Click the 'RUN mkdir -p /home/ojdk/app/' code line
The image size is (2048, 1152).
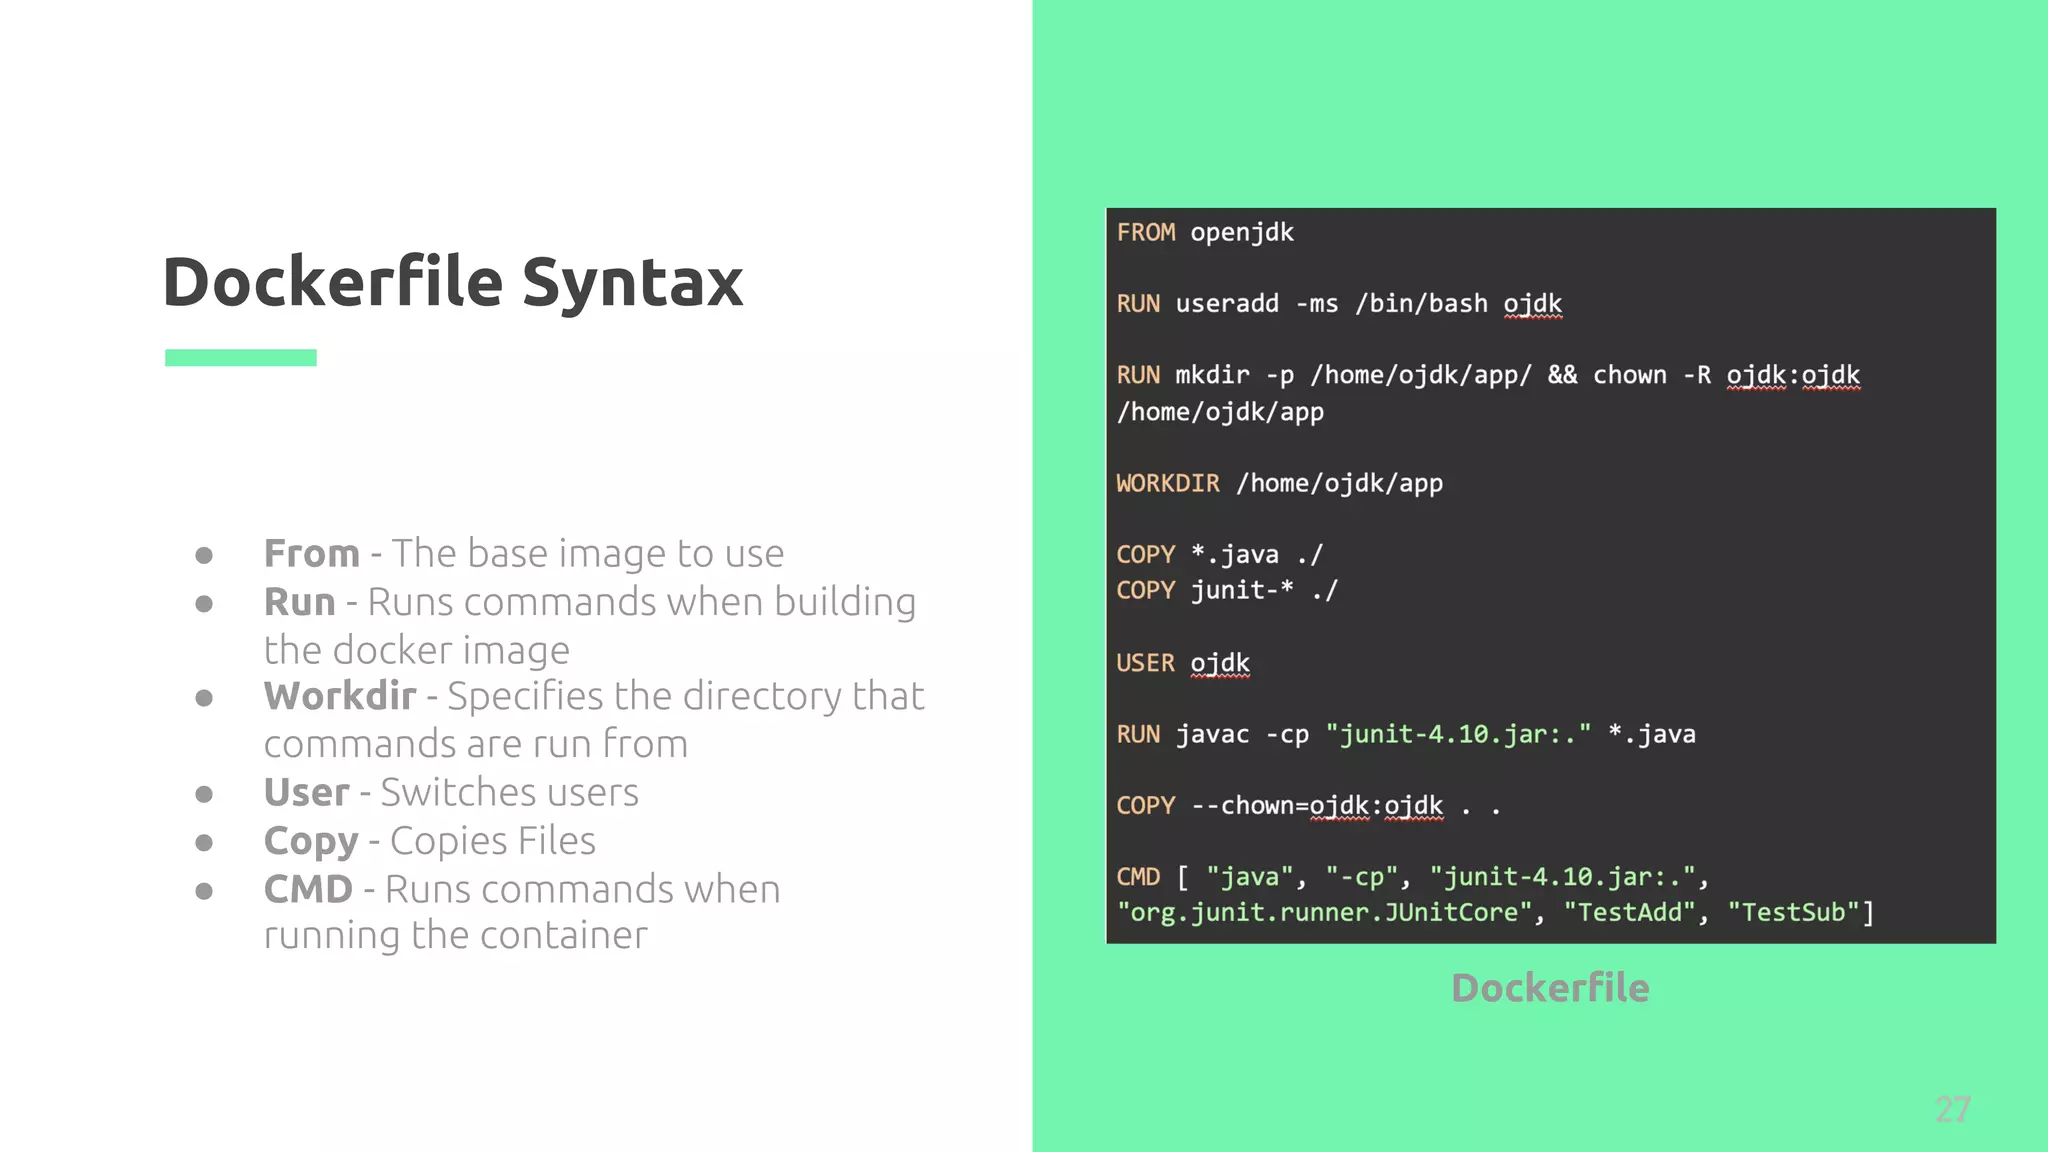(1488, 376)
